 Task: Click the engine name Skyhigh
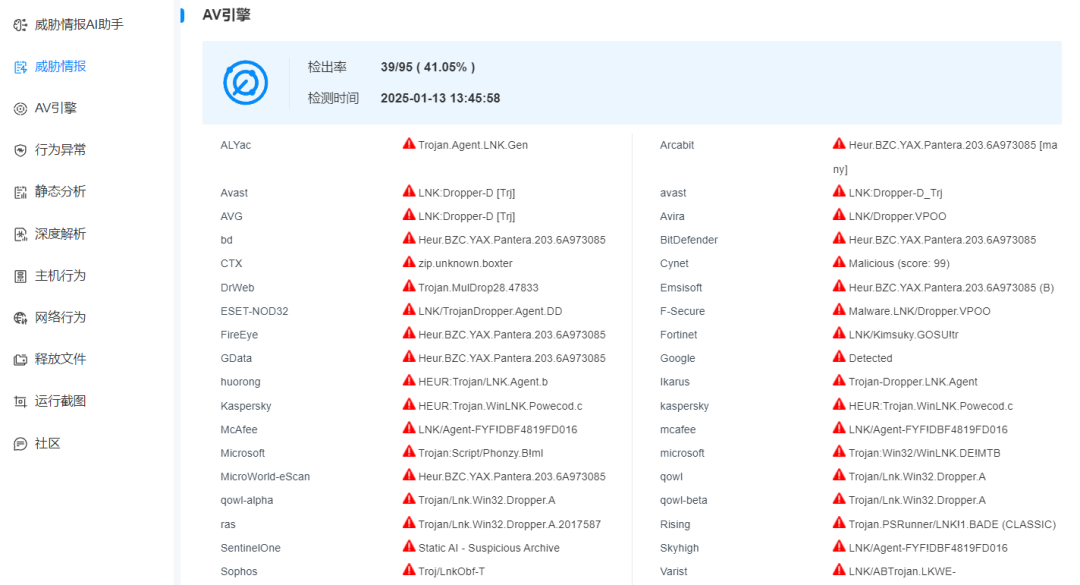pos(679,548)
